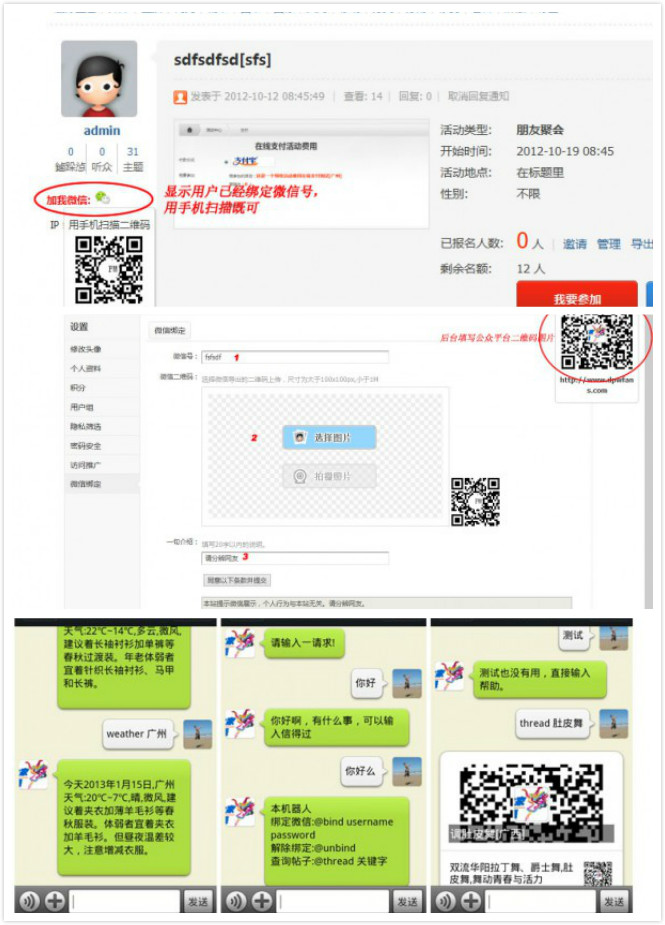Open large QR image card in thread chat
The width and height of the screenshot is (665, 925).
531,801
